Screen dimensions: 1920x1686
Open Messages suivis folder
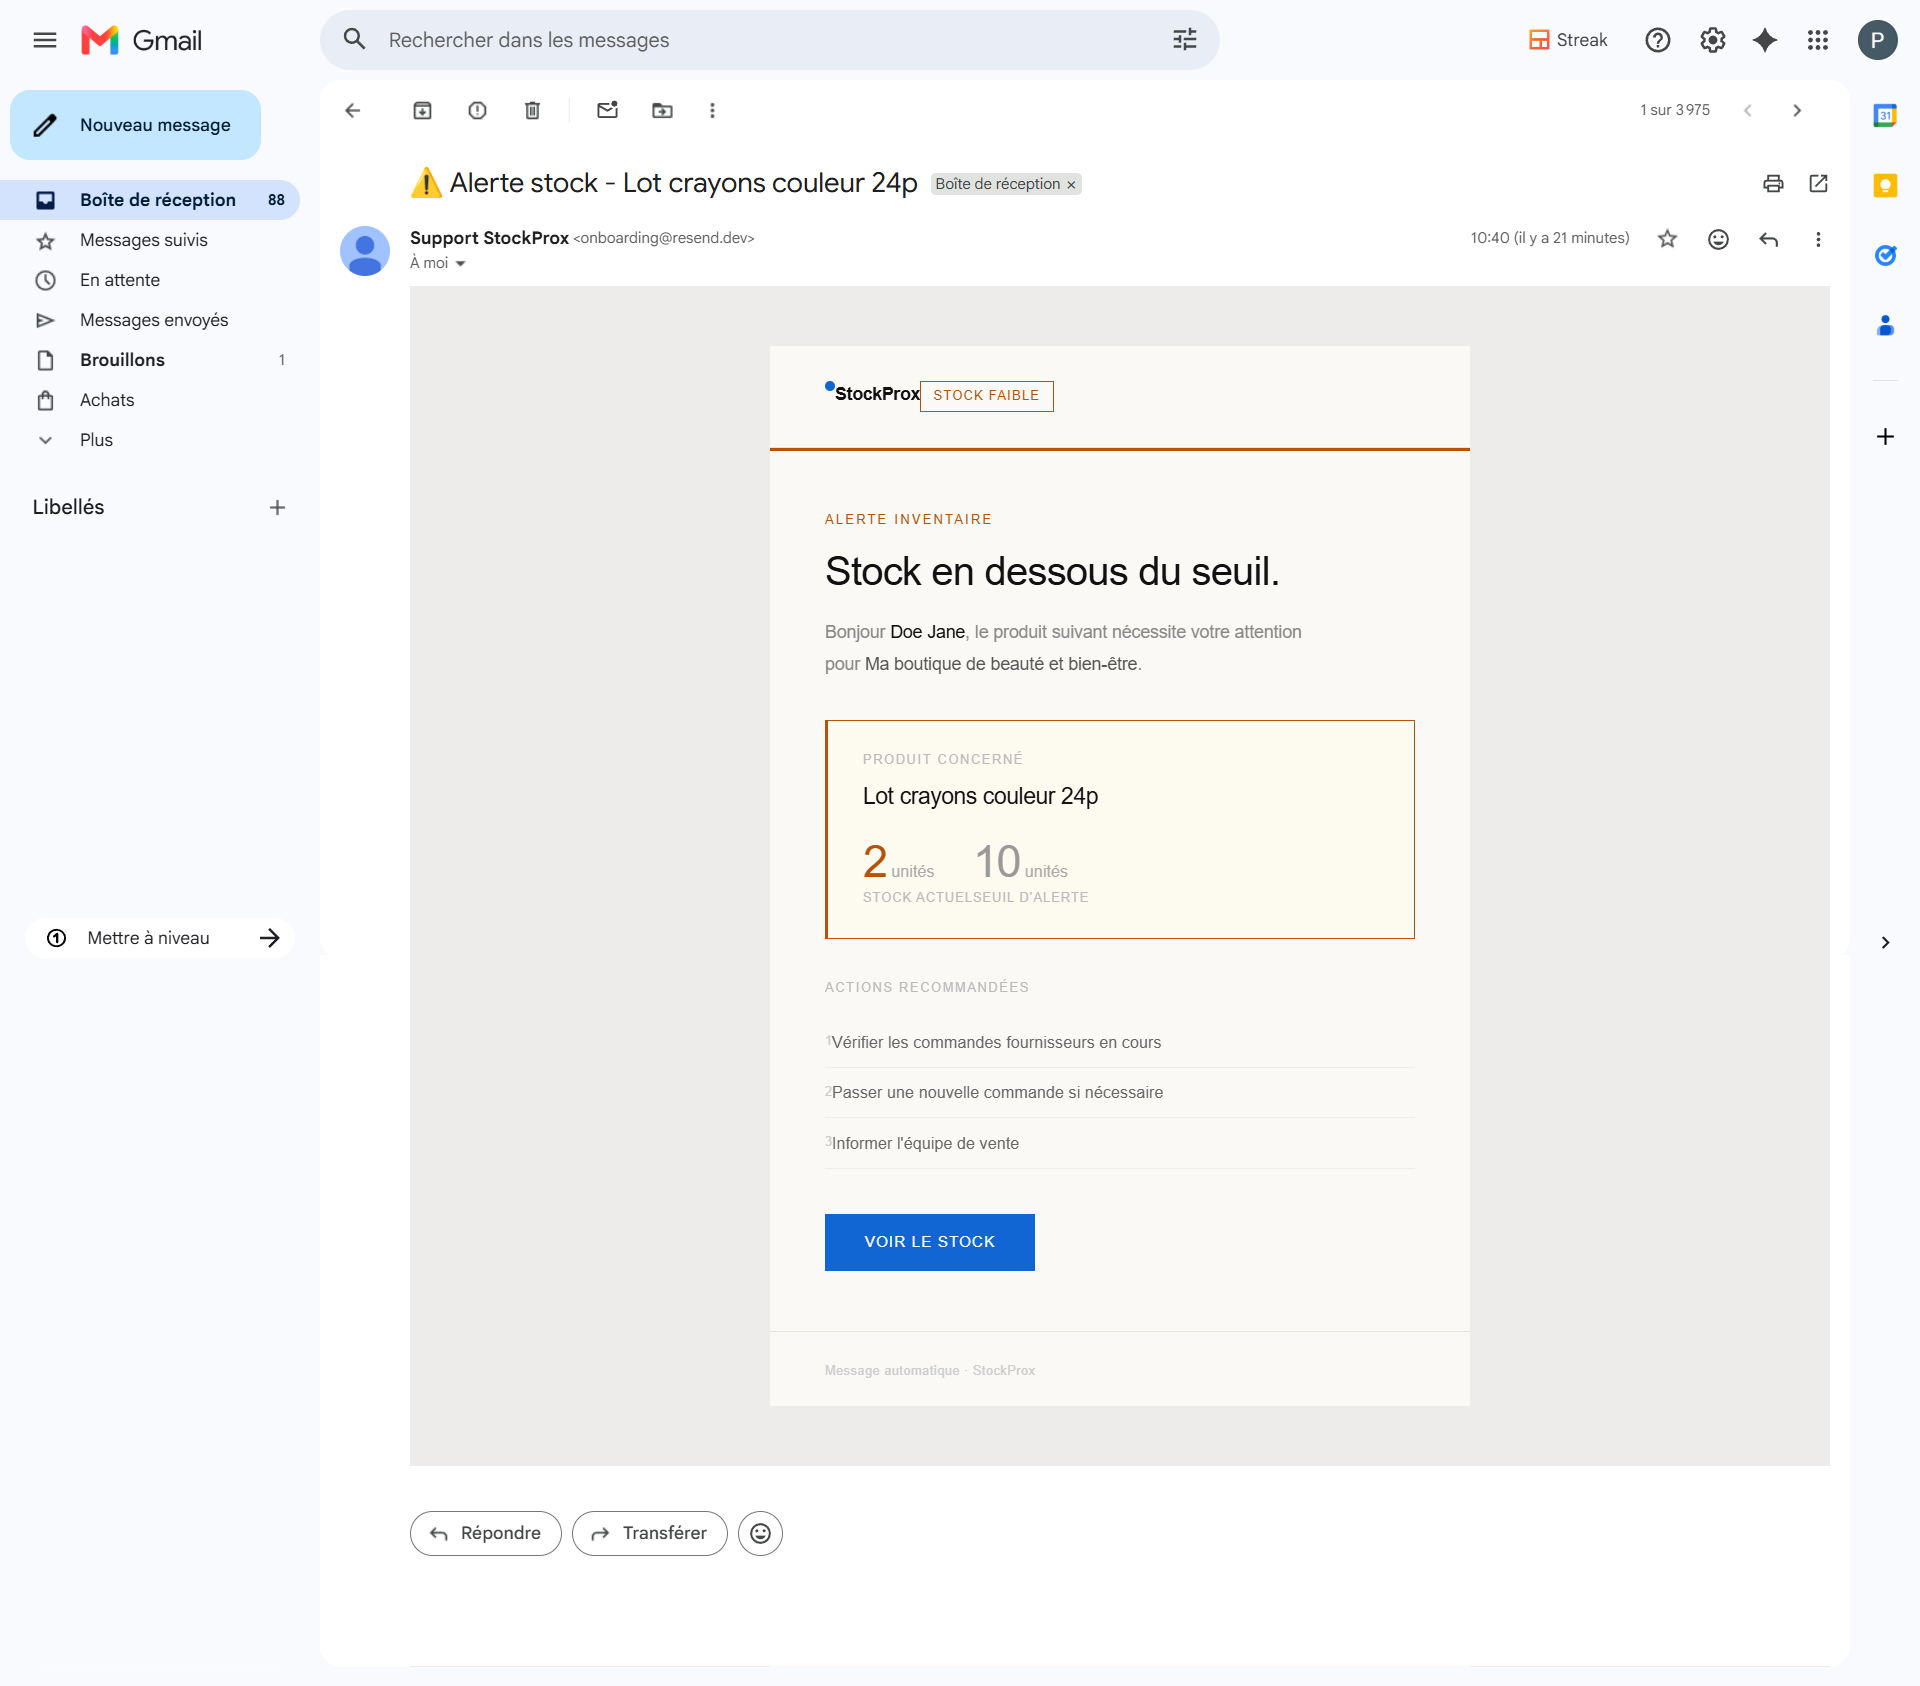150,240
